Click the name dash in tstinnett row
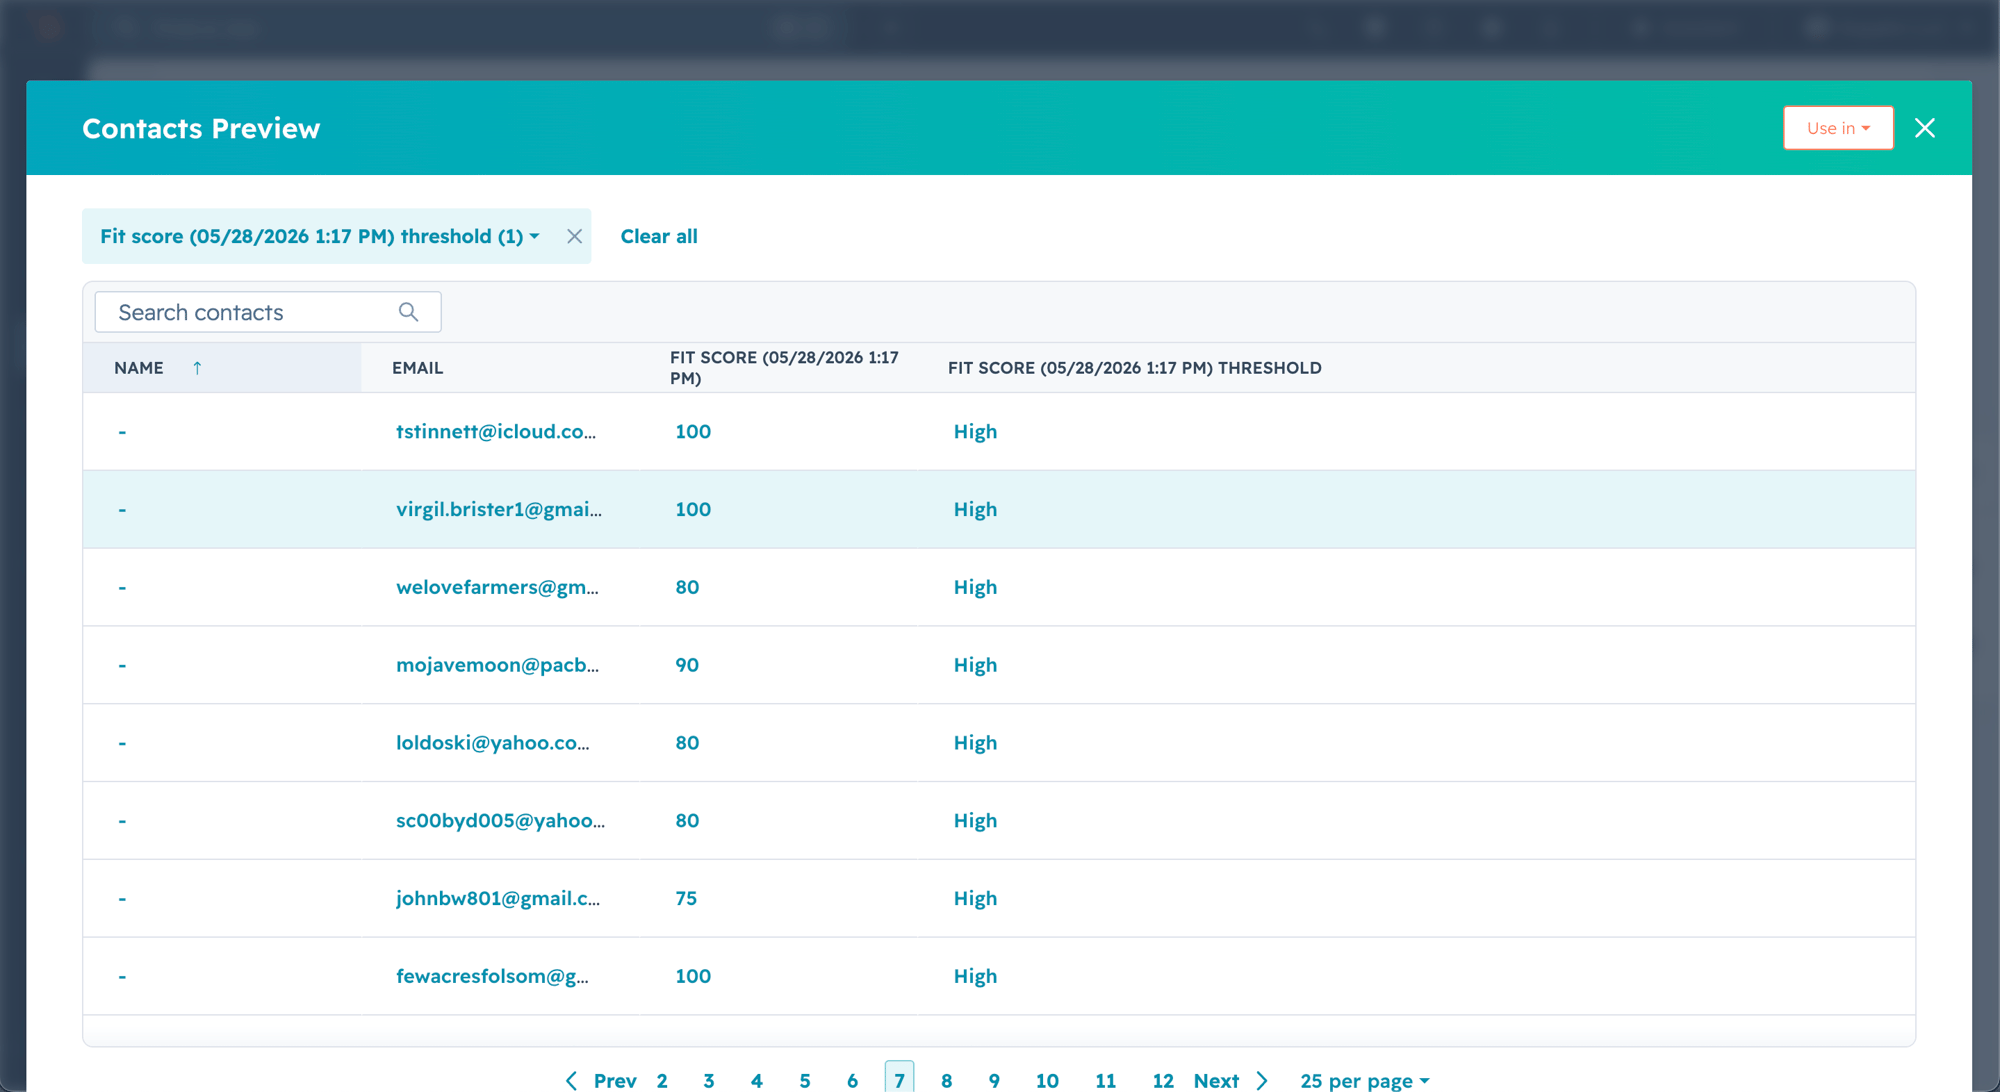The height and width of the screenshot is (1092, 2000). tap(122, 432)
